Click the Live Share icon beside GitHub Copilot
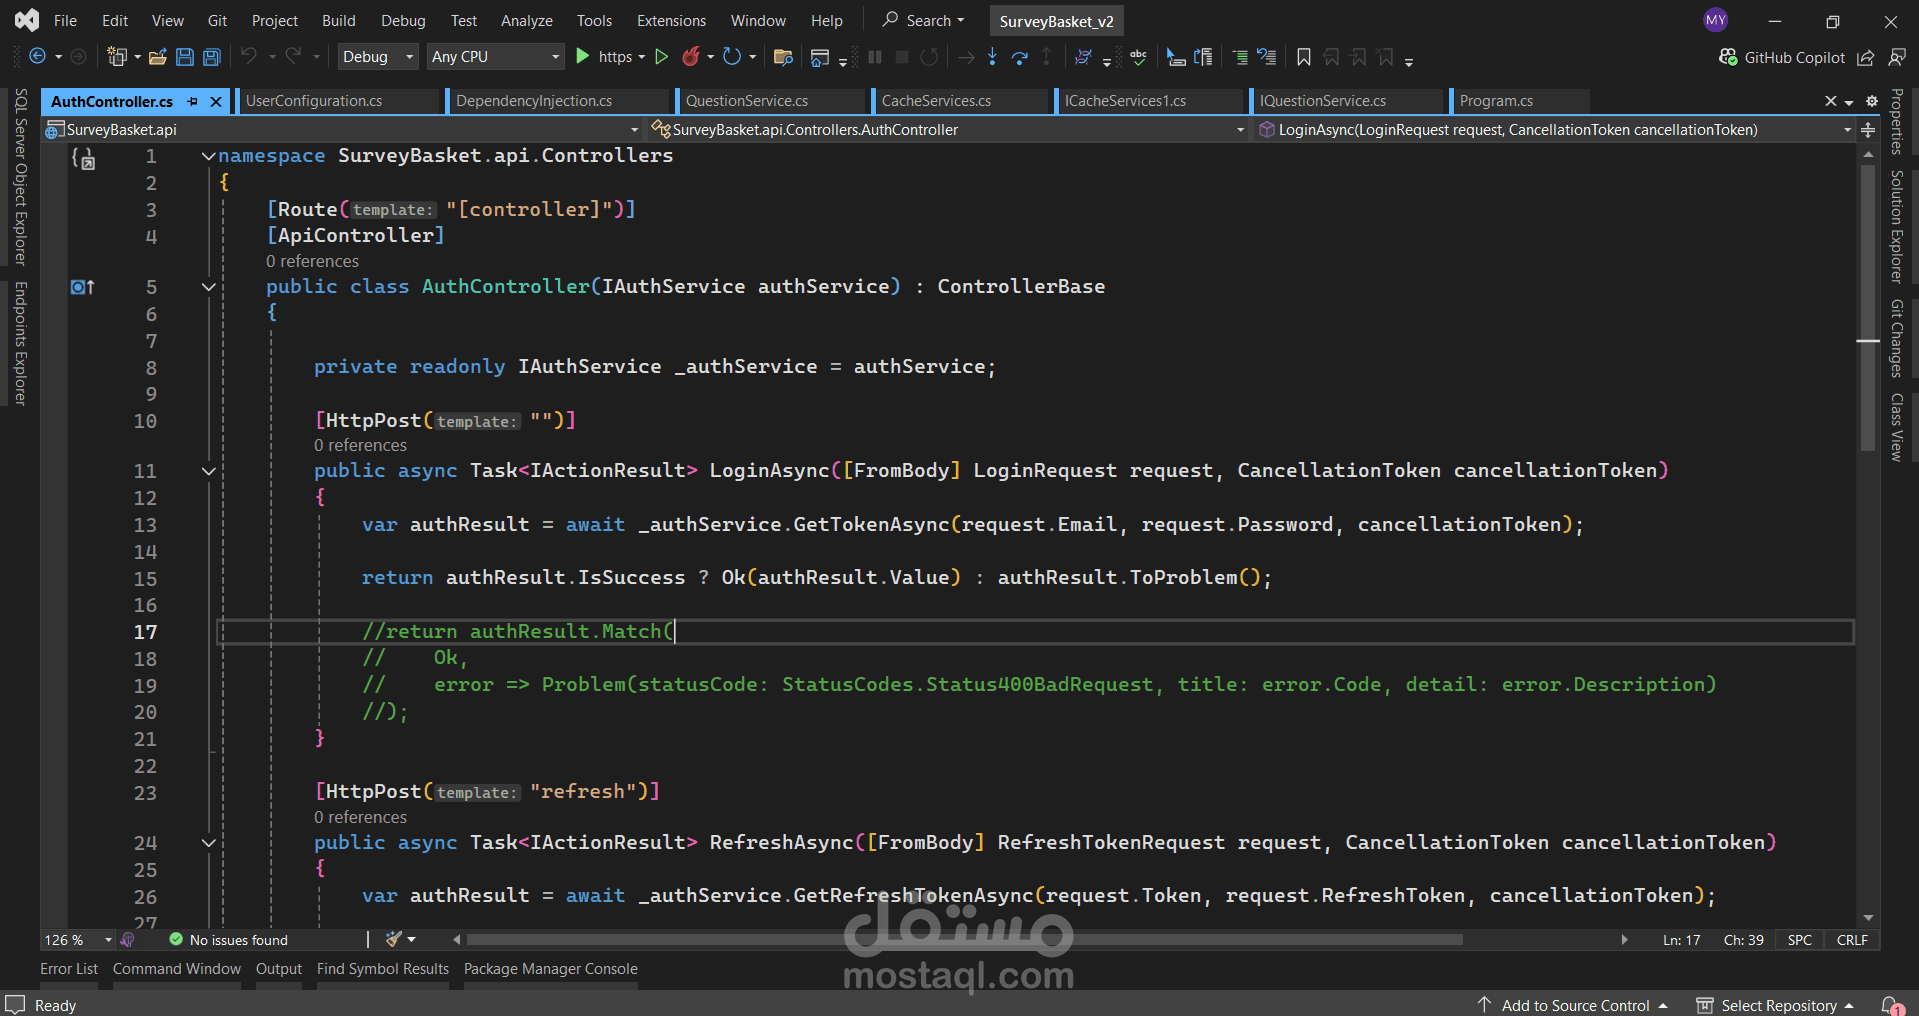The image size is (1919, 1016). tap(1866, 58)
